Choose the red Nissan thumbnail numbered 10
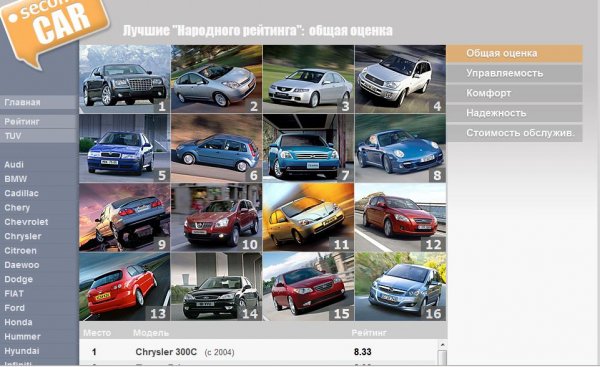 (217, 217)
